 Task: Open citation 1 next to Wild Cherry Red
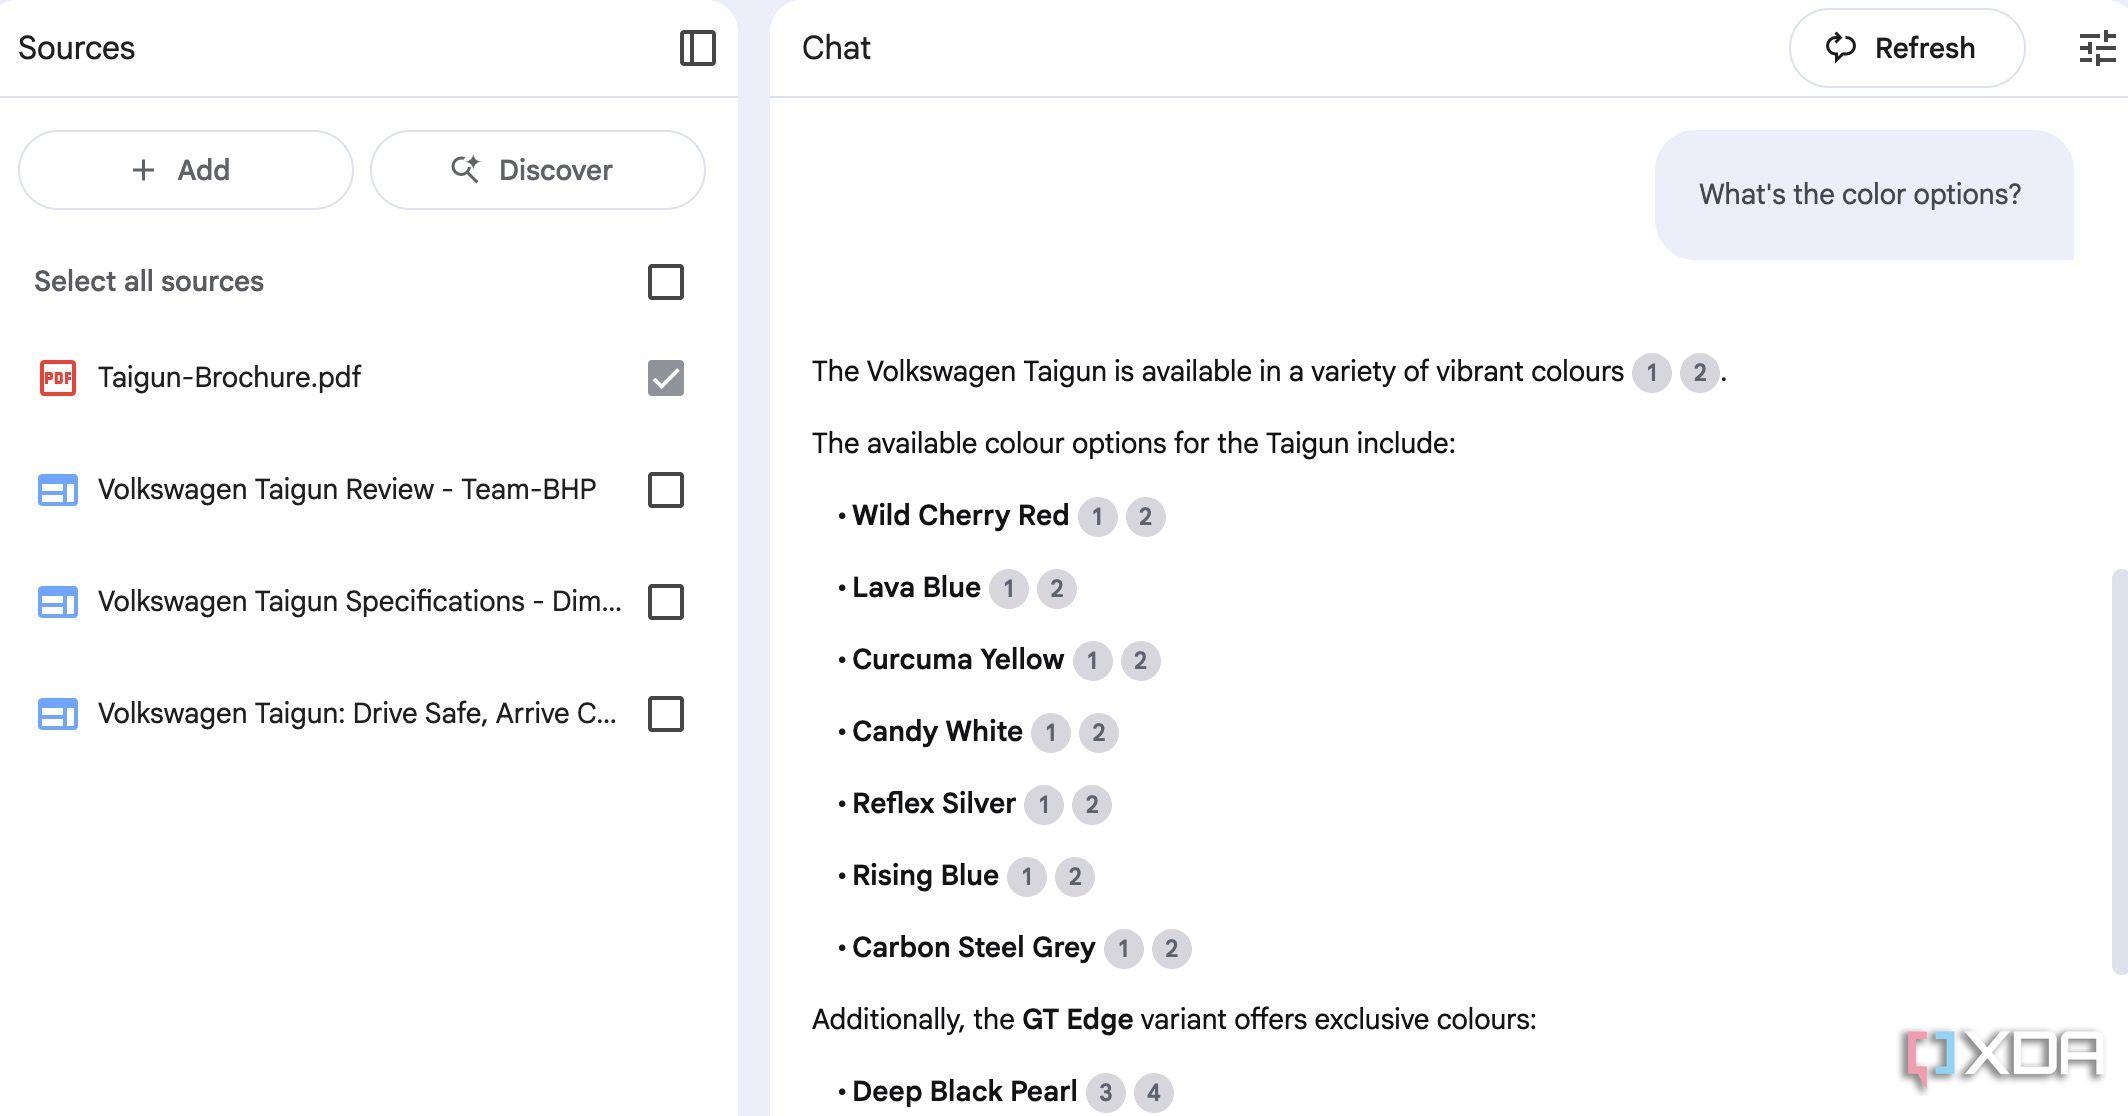pyautogui.click(x=1098, y=517)
